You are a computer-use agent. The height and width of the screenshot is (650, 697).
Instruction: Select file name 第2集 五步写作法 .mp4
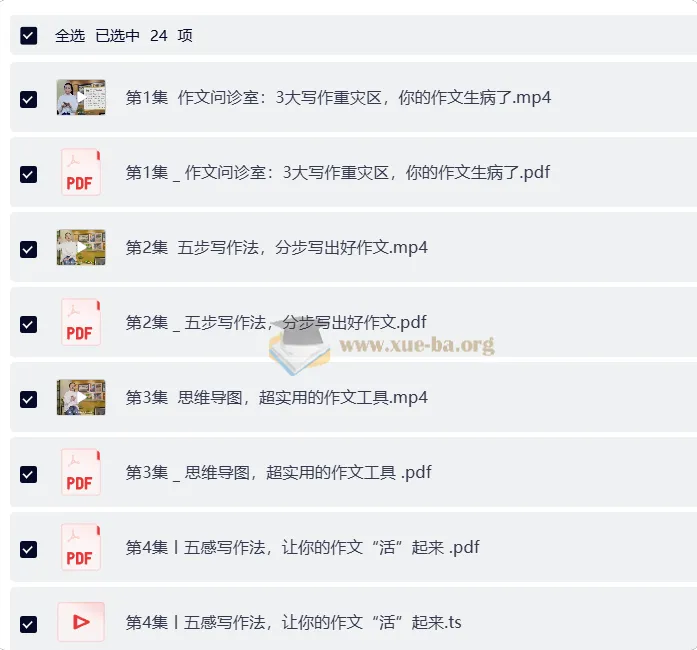pyautogui.click(x=276, y=248)
